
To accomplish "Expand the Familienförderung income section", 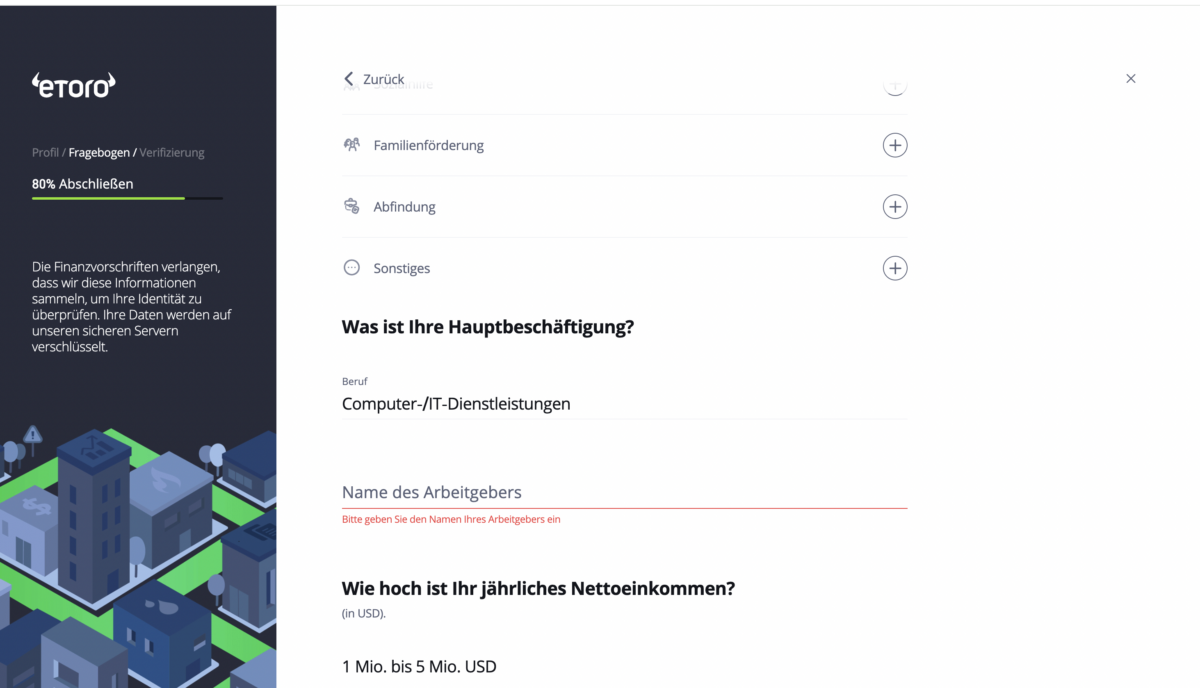I will pyautogui.click(x=895, y=145).
